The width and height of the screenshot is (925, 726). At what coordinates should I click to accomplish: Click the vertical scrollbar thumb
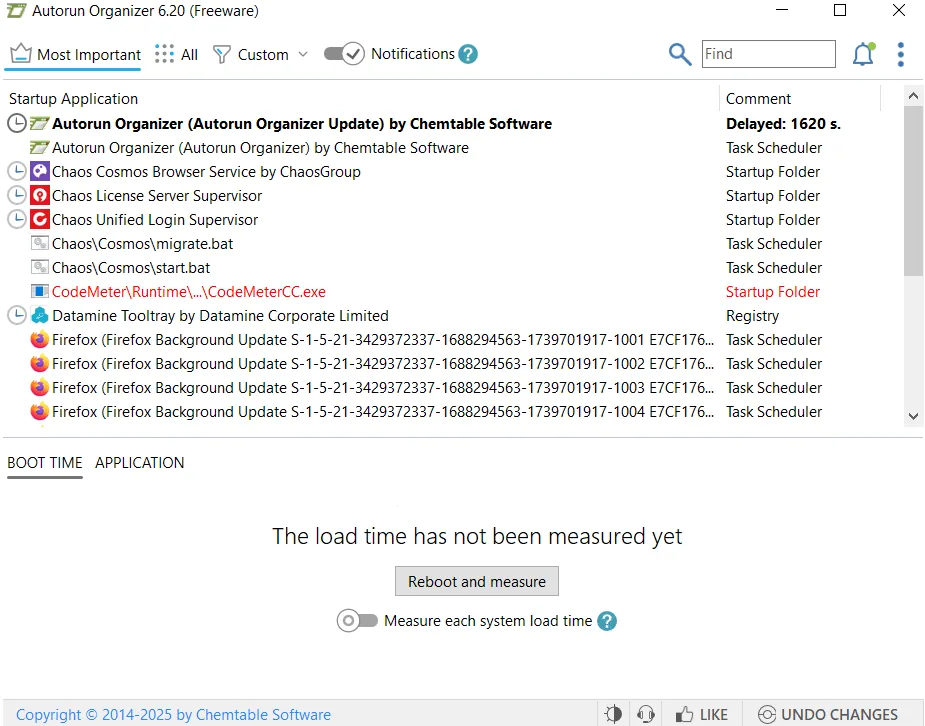[913, 190]
